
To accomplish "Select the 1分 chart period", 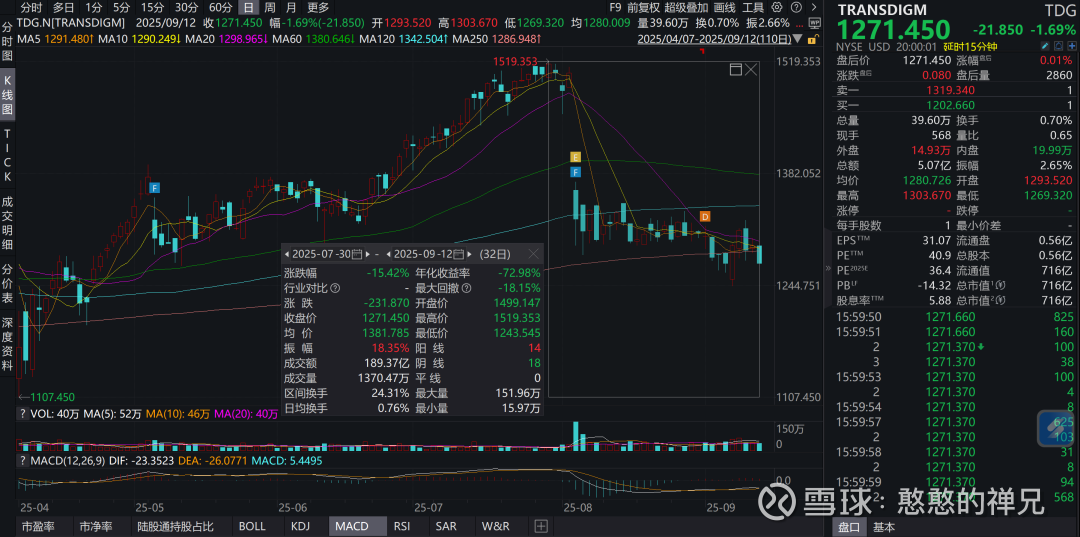I will (x=94, y=8).
